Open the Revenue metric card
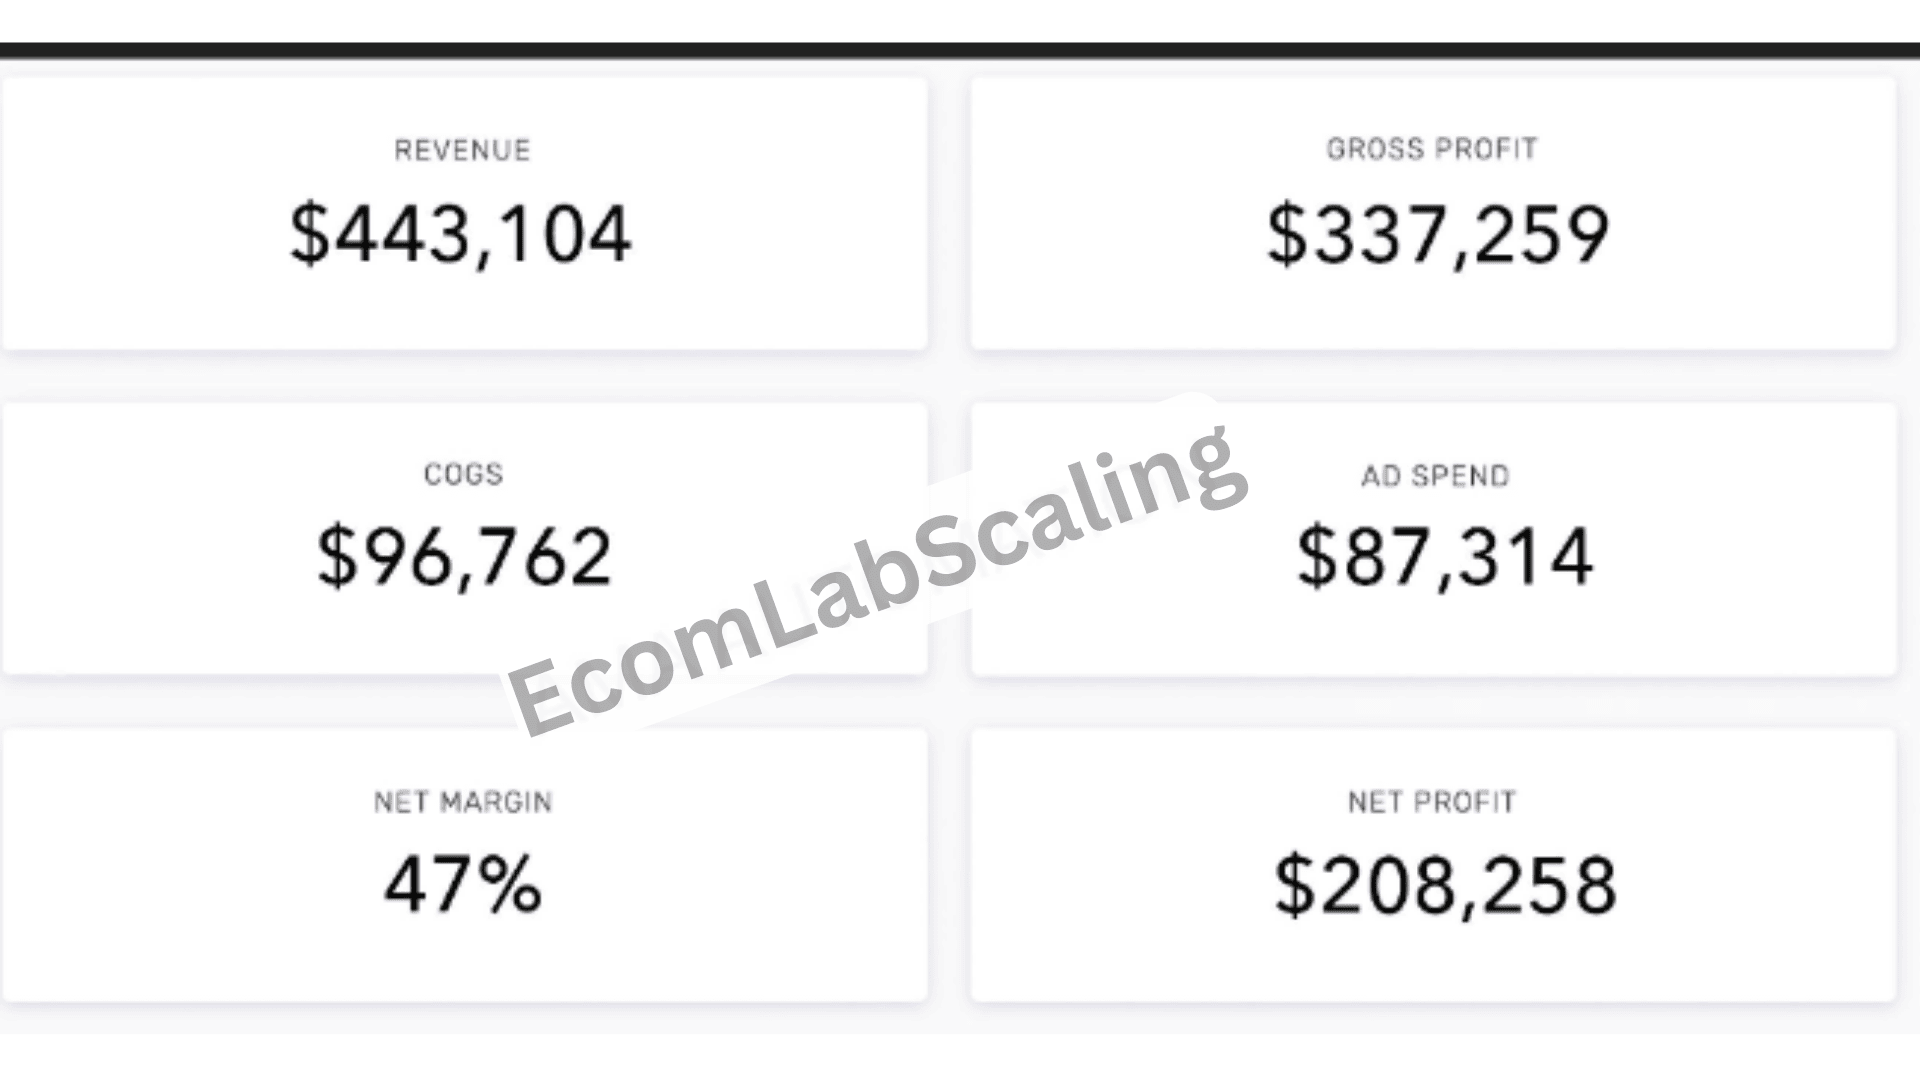This screenshot has height=1080, width=1920. 464,214
